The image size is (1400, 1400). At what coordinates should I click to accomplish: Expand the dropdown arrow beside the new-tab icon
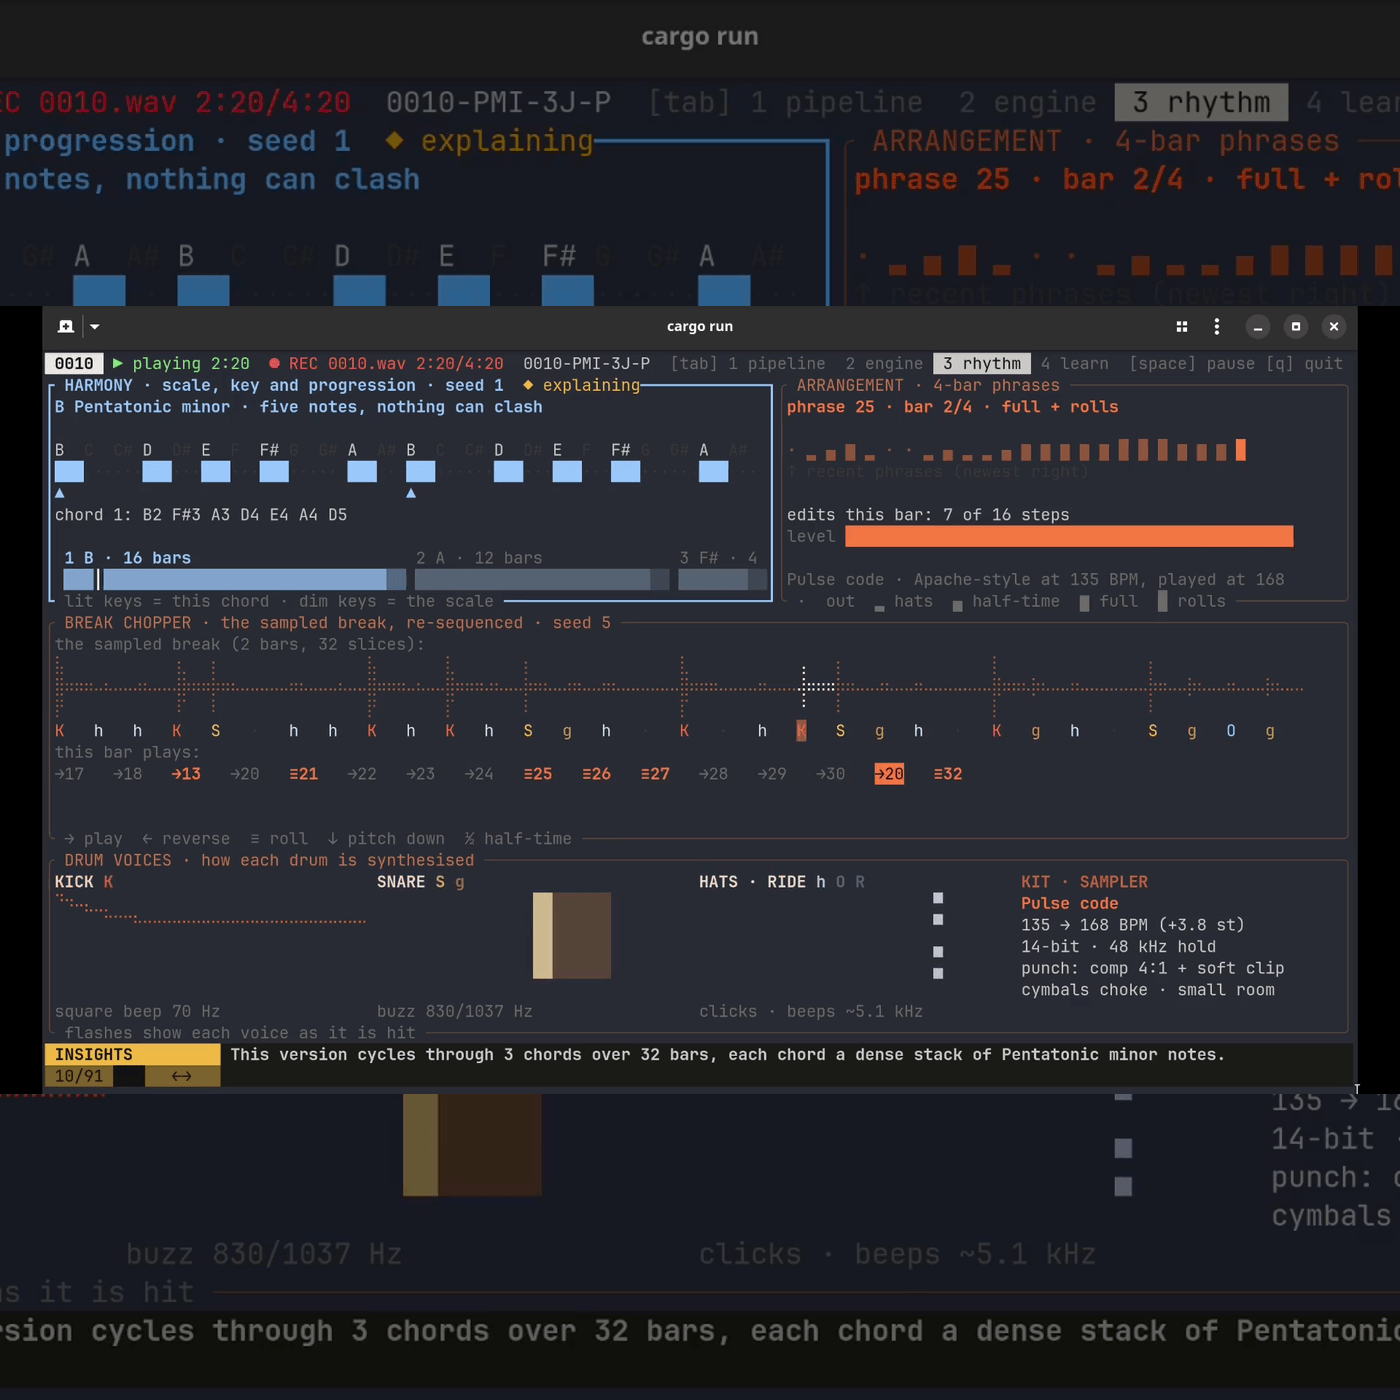coord(94,326)
